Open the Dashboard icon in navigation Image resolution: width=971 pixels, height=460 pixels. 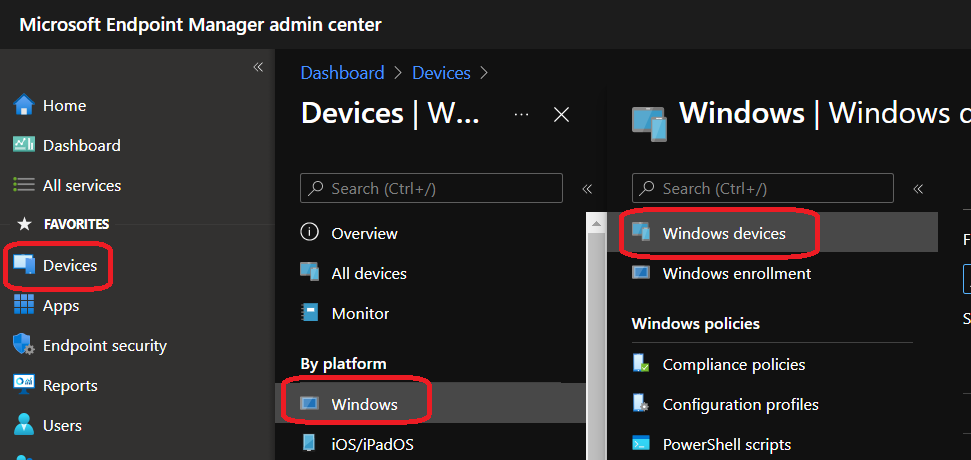pyautogui.click(x=24, y=145)
